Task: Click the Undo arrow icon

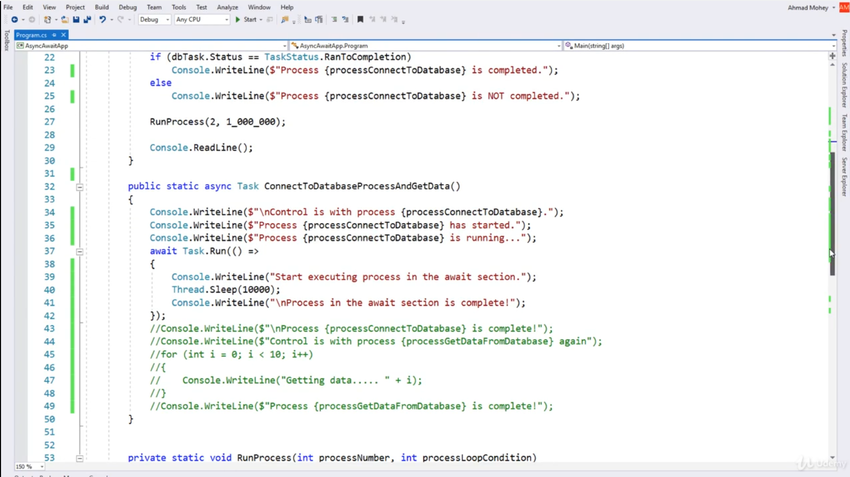Action: pyautogui.click(x=102, y=20)
